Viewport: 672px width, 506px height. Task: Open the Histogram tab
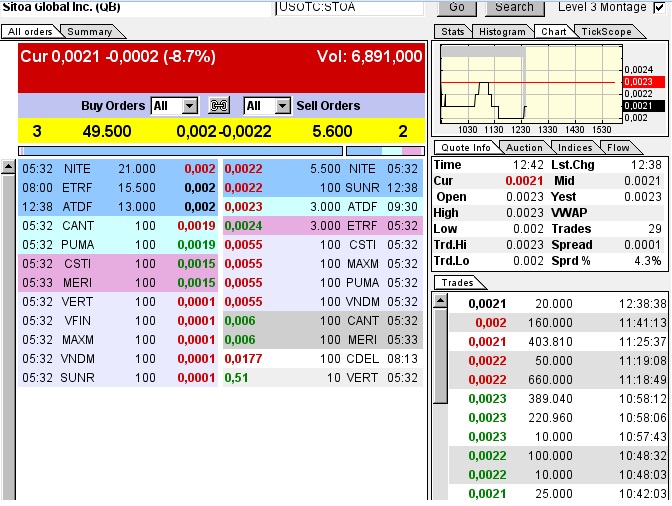click(x=502, y=32)
